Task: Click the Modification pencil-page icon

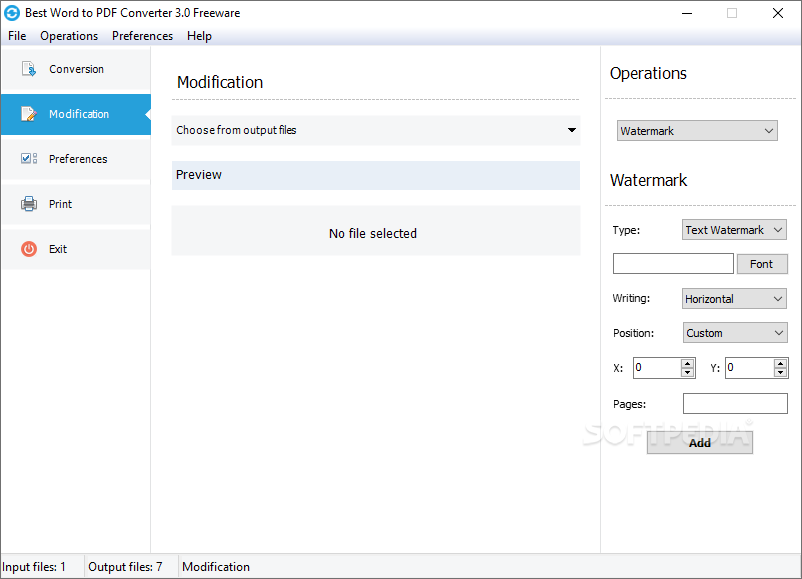Action: coord(29,114)
